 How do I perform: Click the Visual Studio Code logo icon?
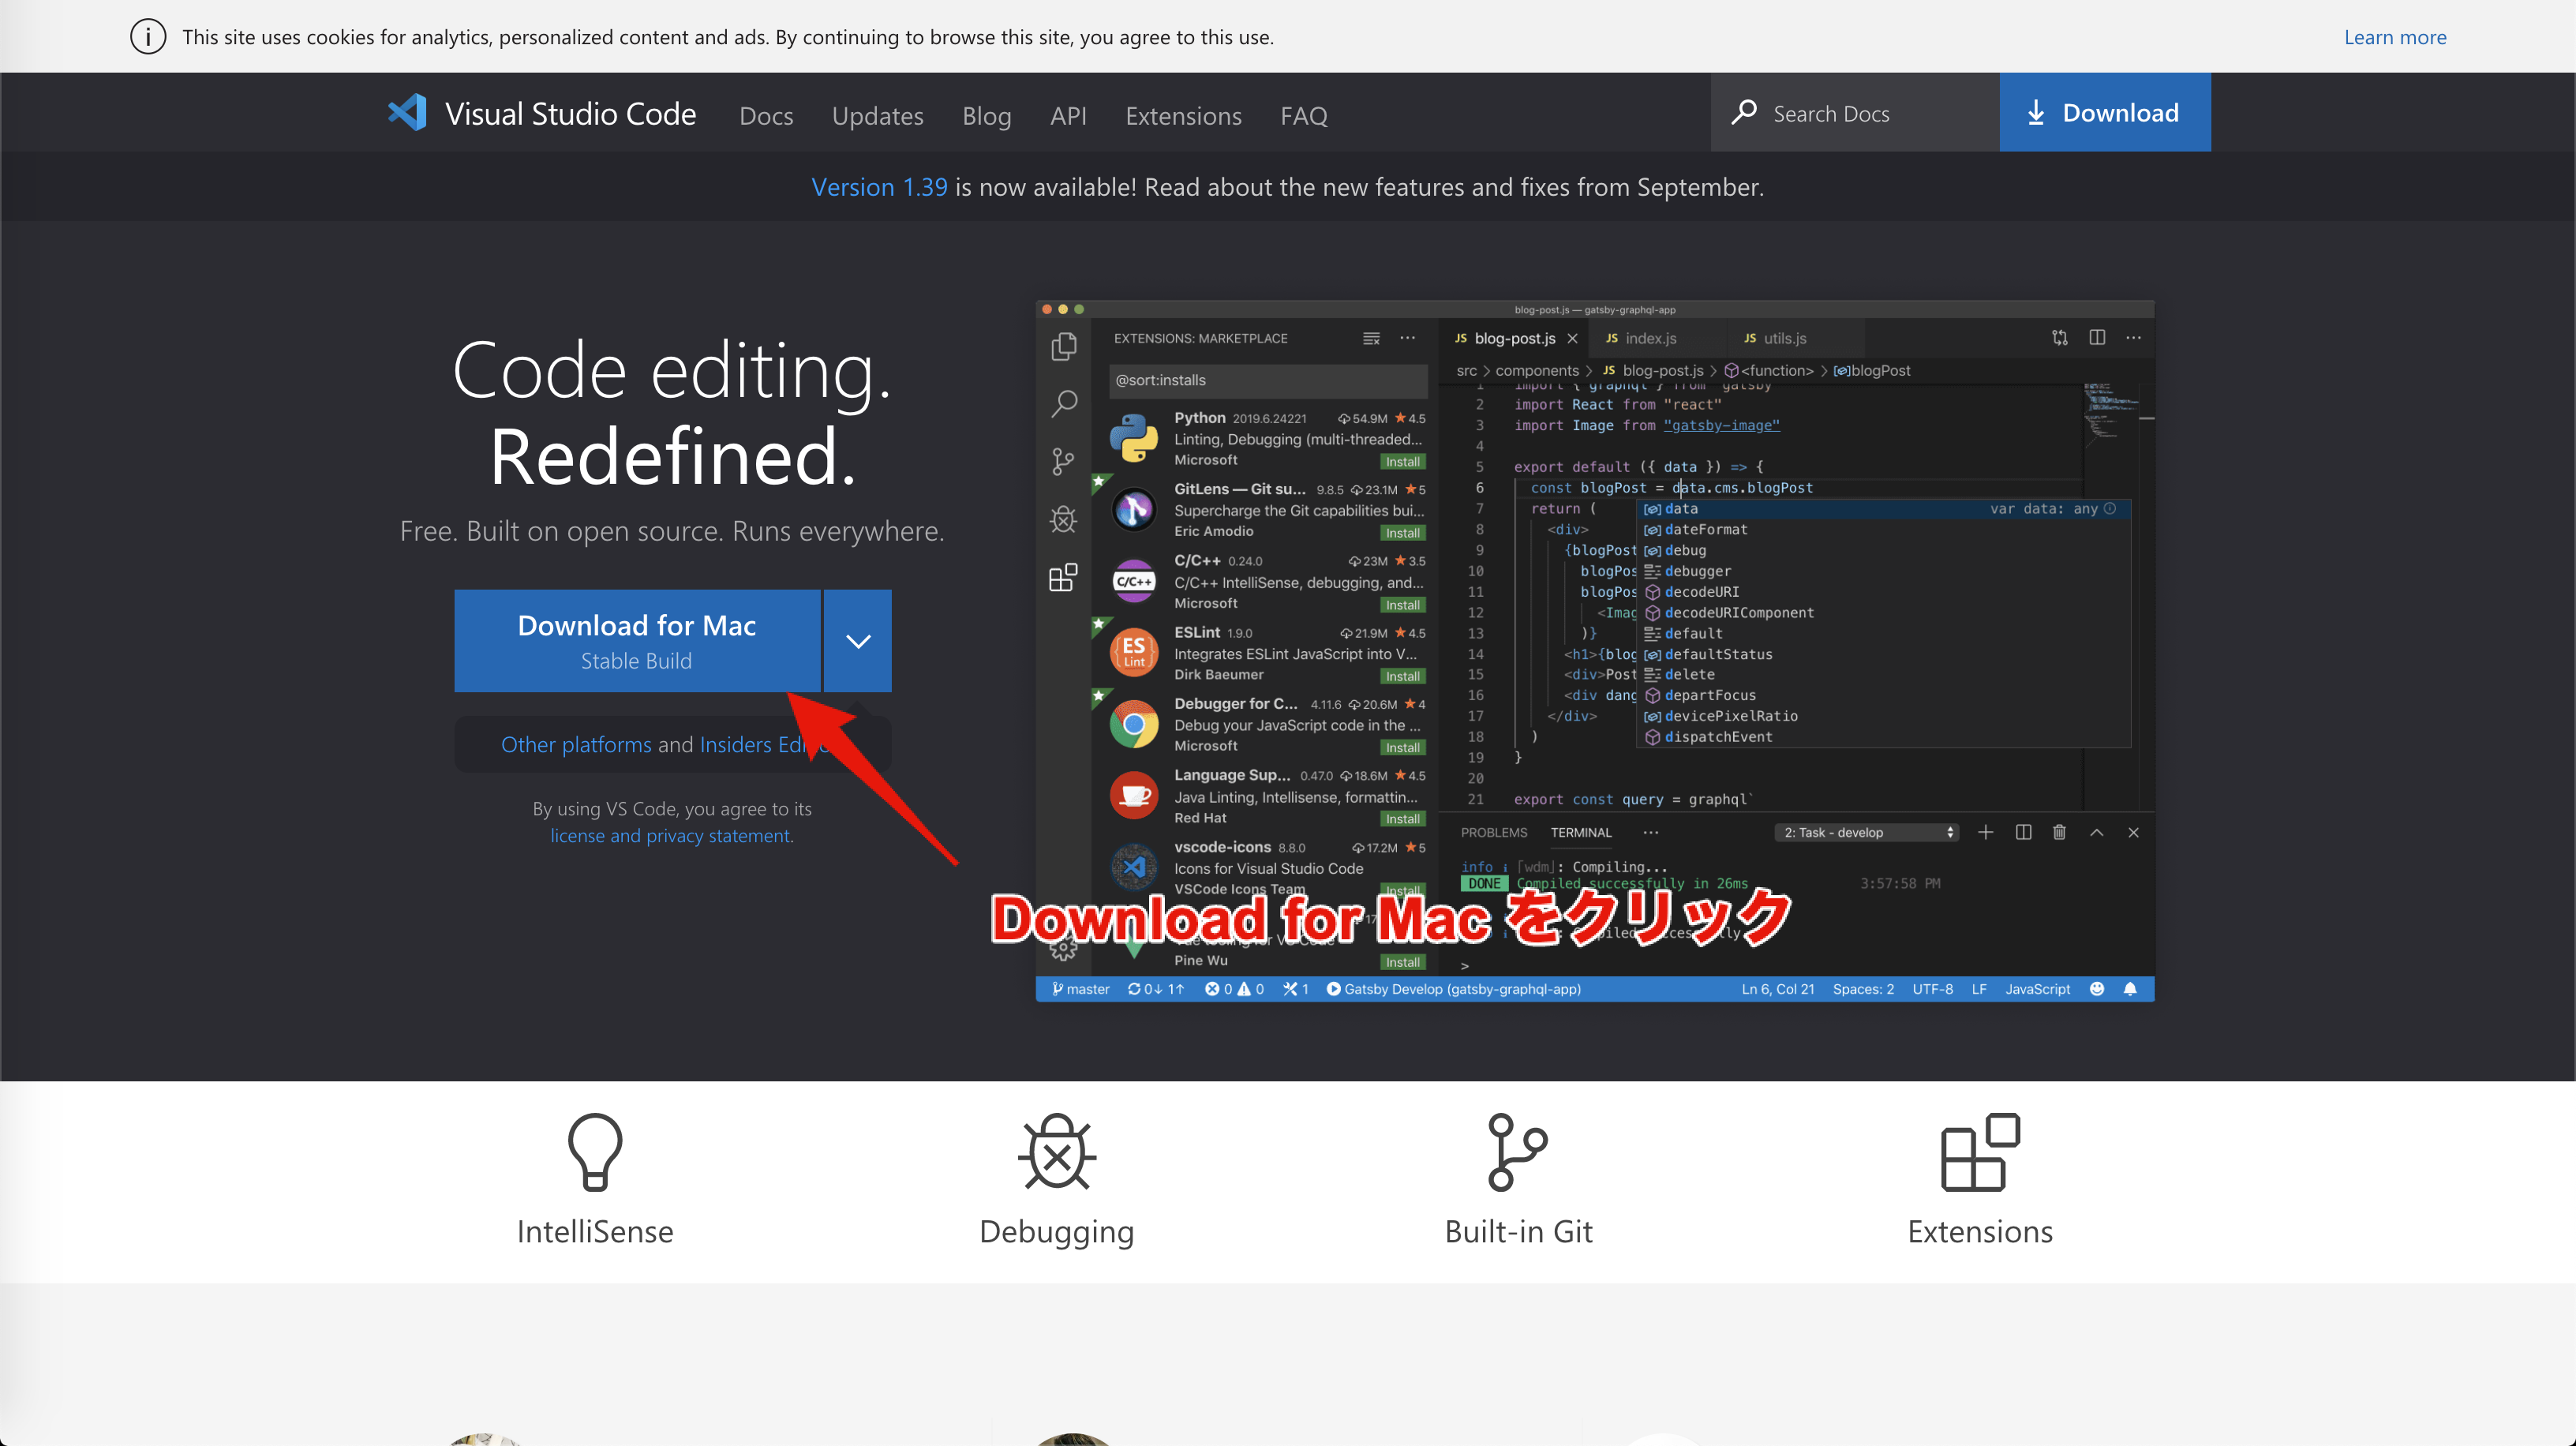pos(407,113)
